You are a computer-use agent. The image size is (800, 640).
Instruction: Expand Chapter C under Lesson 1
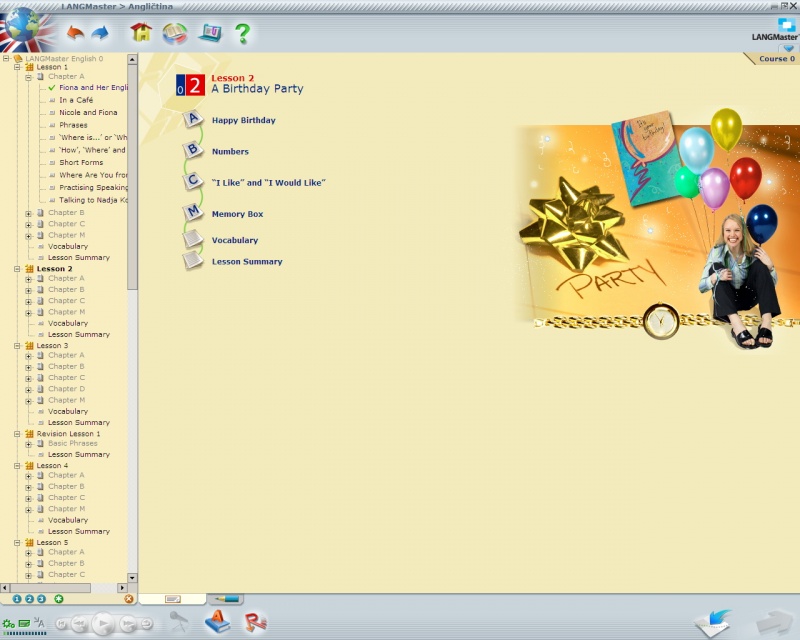click(x=29, y=225)
